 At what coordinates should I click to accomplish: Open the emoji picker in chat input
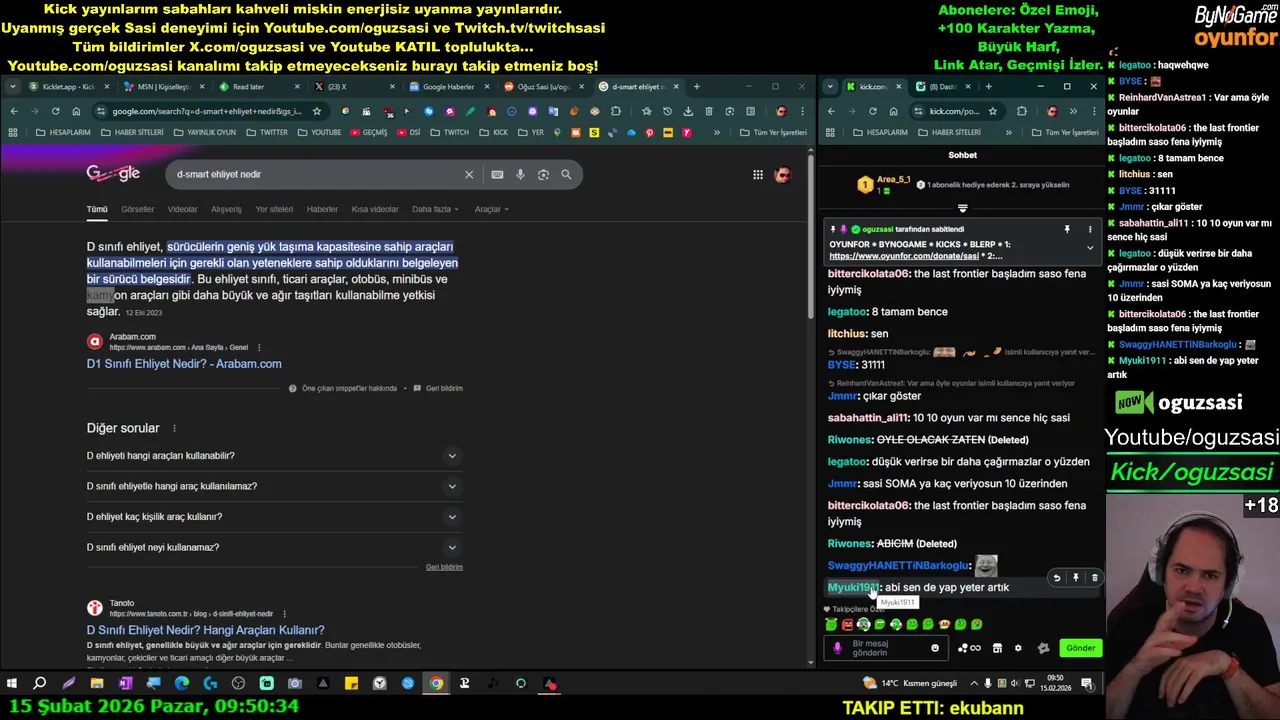tap(935, 648)
